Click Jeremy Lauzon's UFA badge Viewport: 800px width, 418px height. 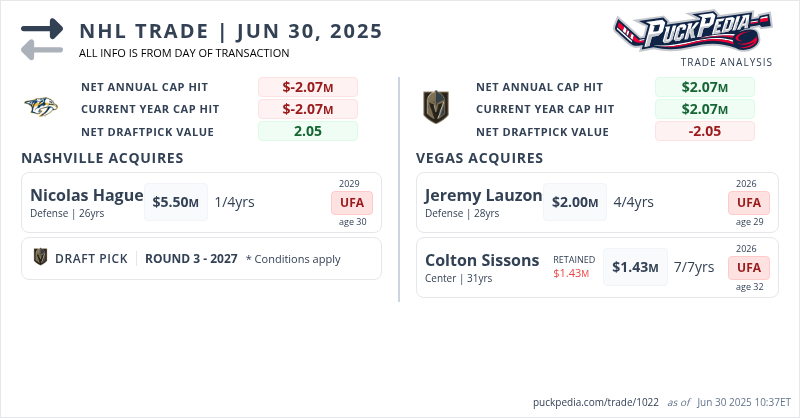pyautogui.click(x=749, y=202)
